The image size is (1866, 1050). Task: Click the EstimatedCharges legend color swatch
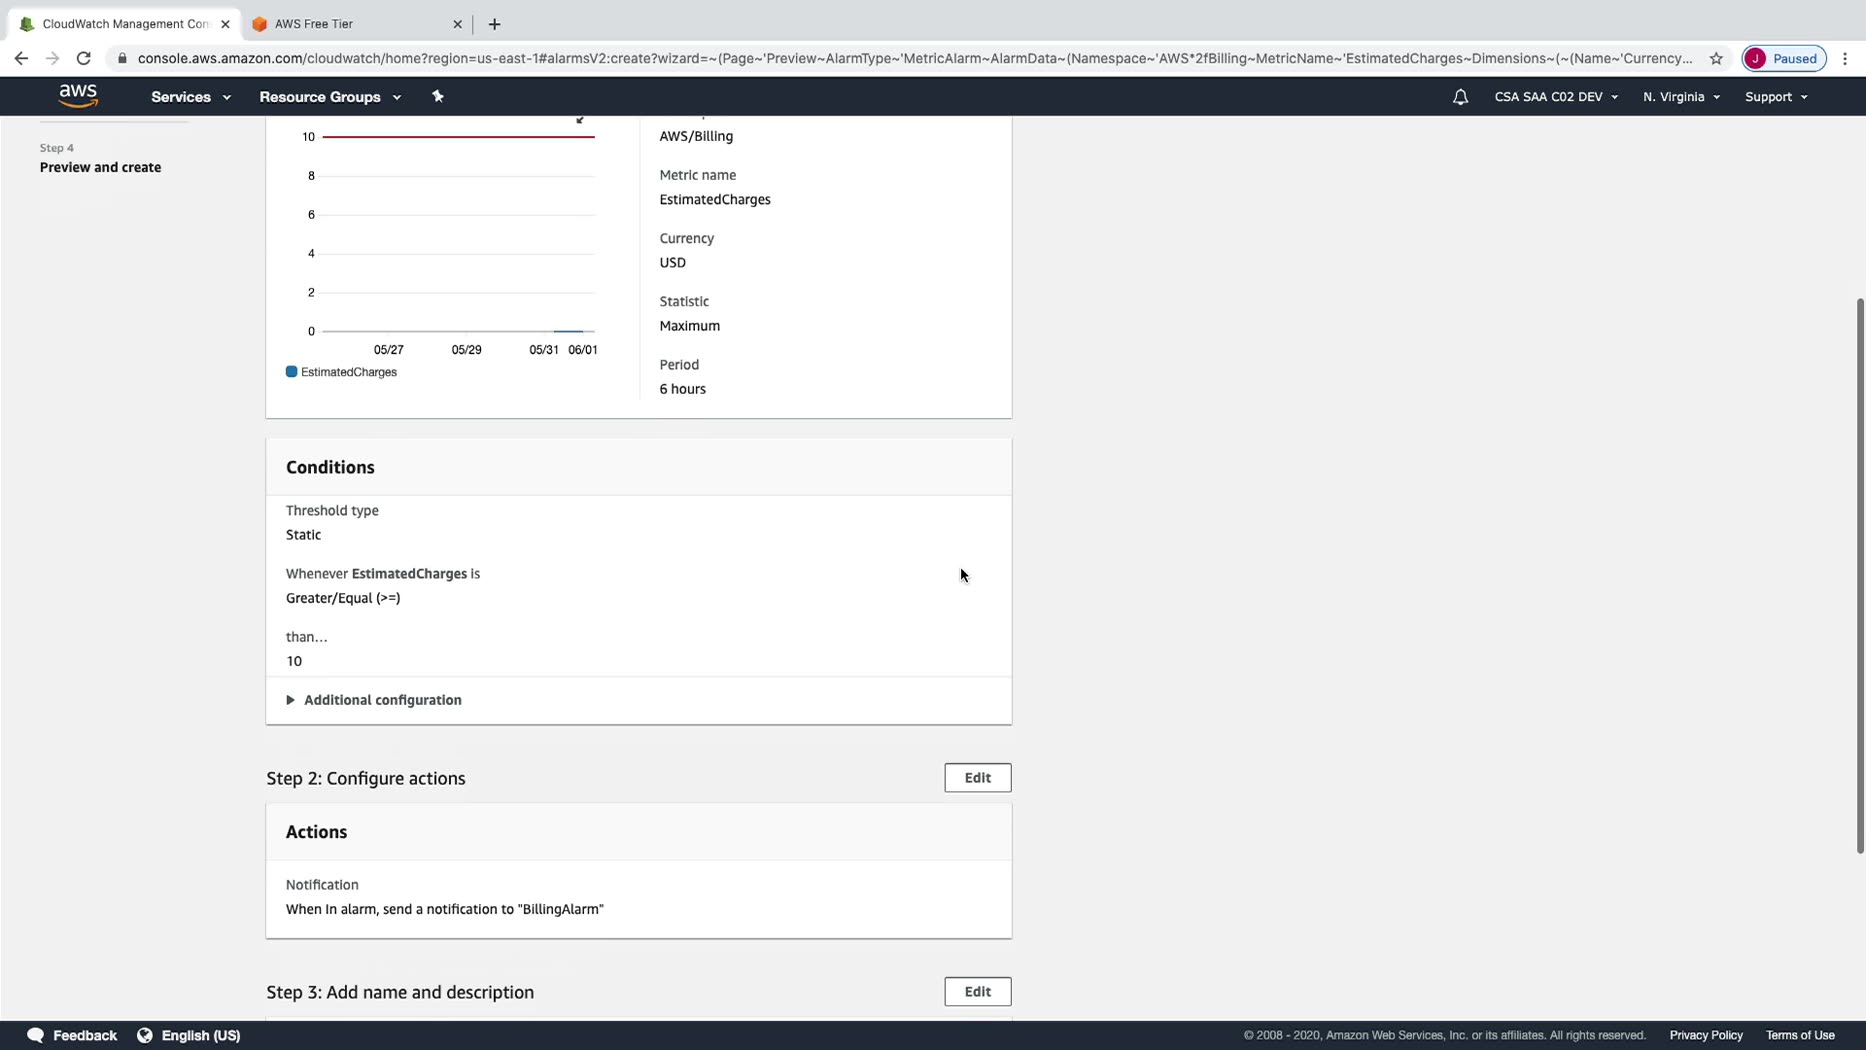click(x=292, y=372)
